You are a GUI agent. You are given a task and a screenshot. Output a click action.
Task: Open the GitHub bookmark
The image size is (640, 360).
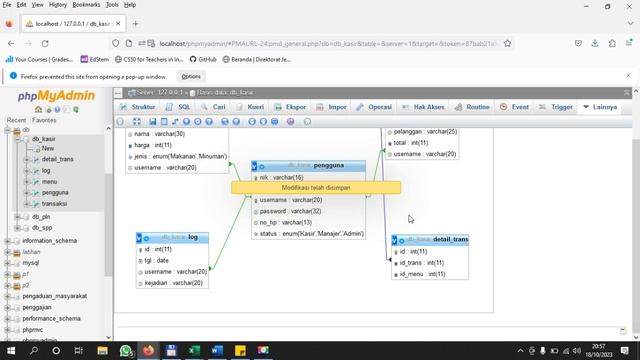203,60
